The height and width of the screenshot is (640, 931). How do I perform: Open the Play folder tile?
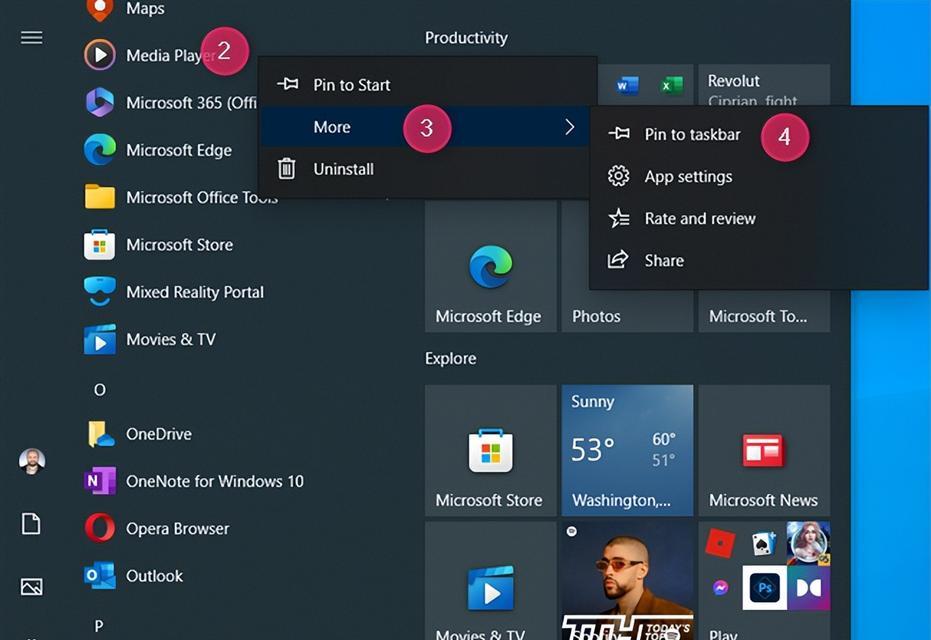coord(764,581)
